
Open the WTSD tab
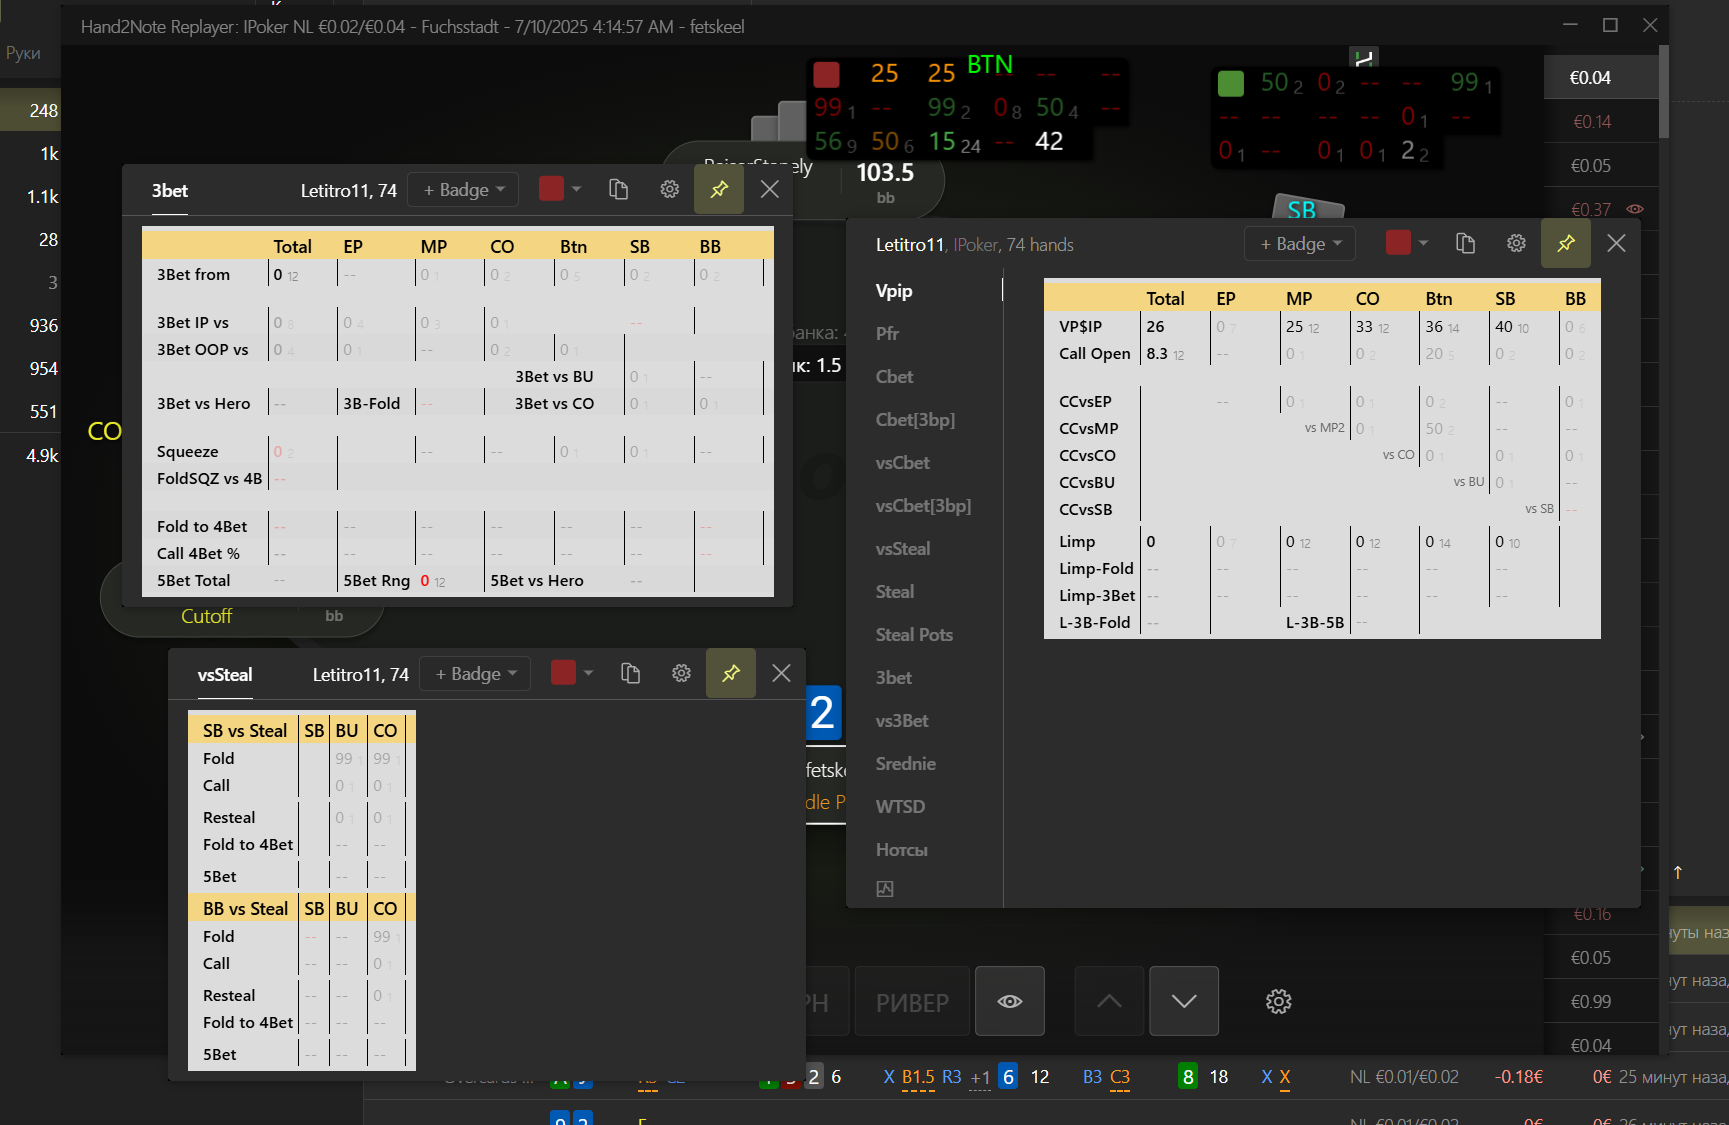tap(900, 807)
